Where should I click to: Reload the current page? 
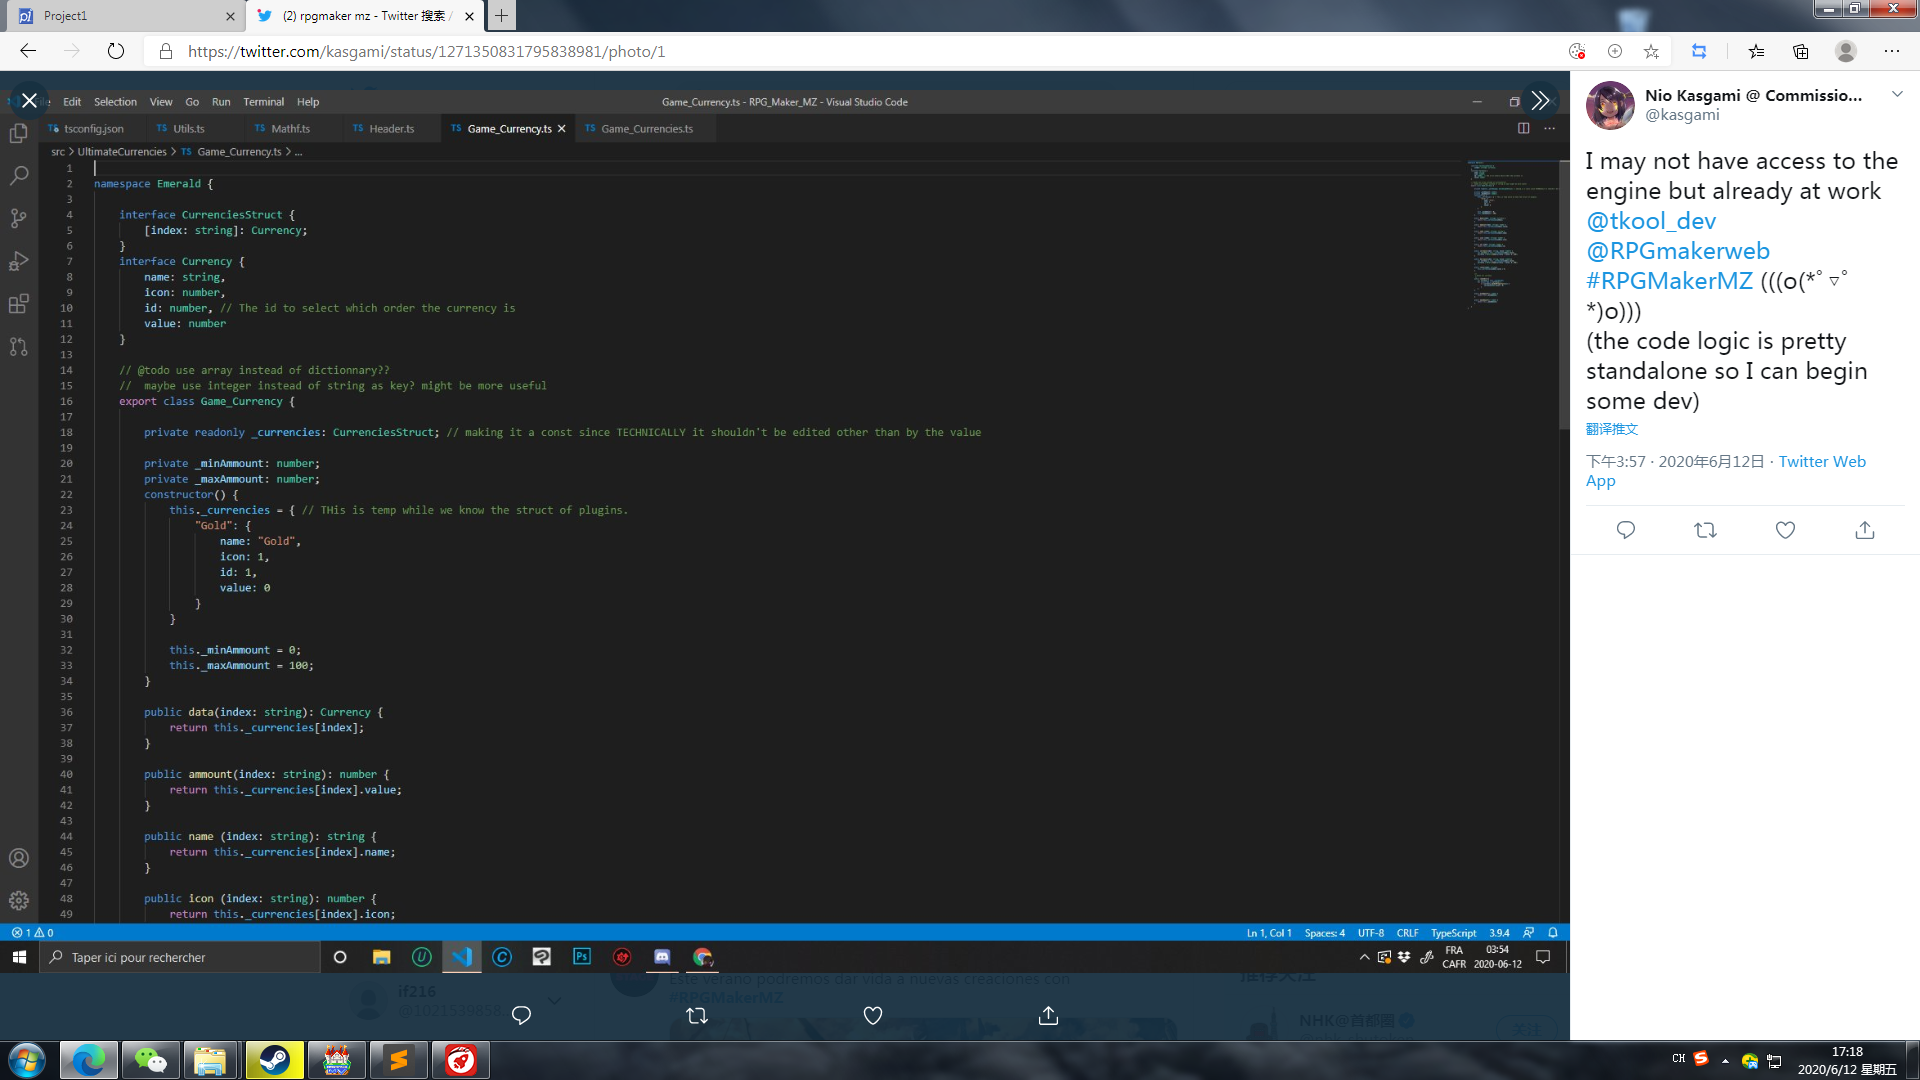116,51
